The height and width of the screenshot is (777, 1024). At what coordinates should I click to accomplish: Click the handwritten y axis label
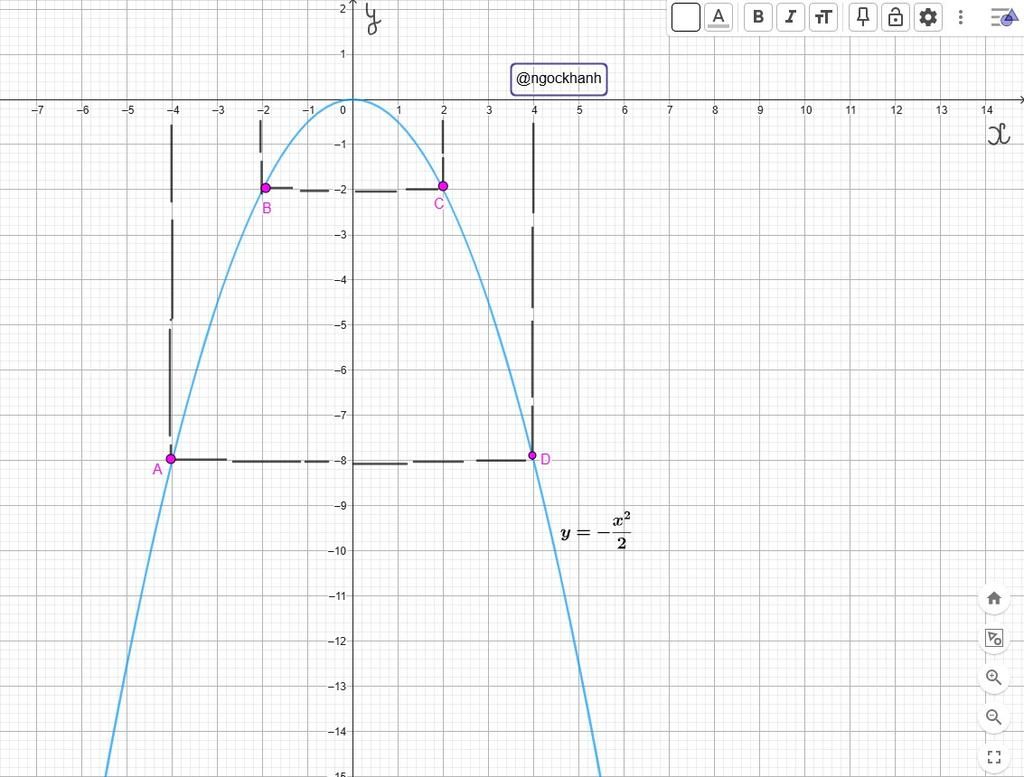point(373,18)
